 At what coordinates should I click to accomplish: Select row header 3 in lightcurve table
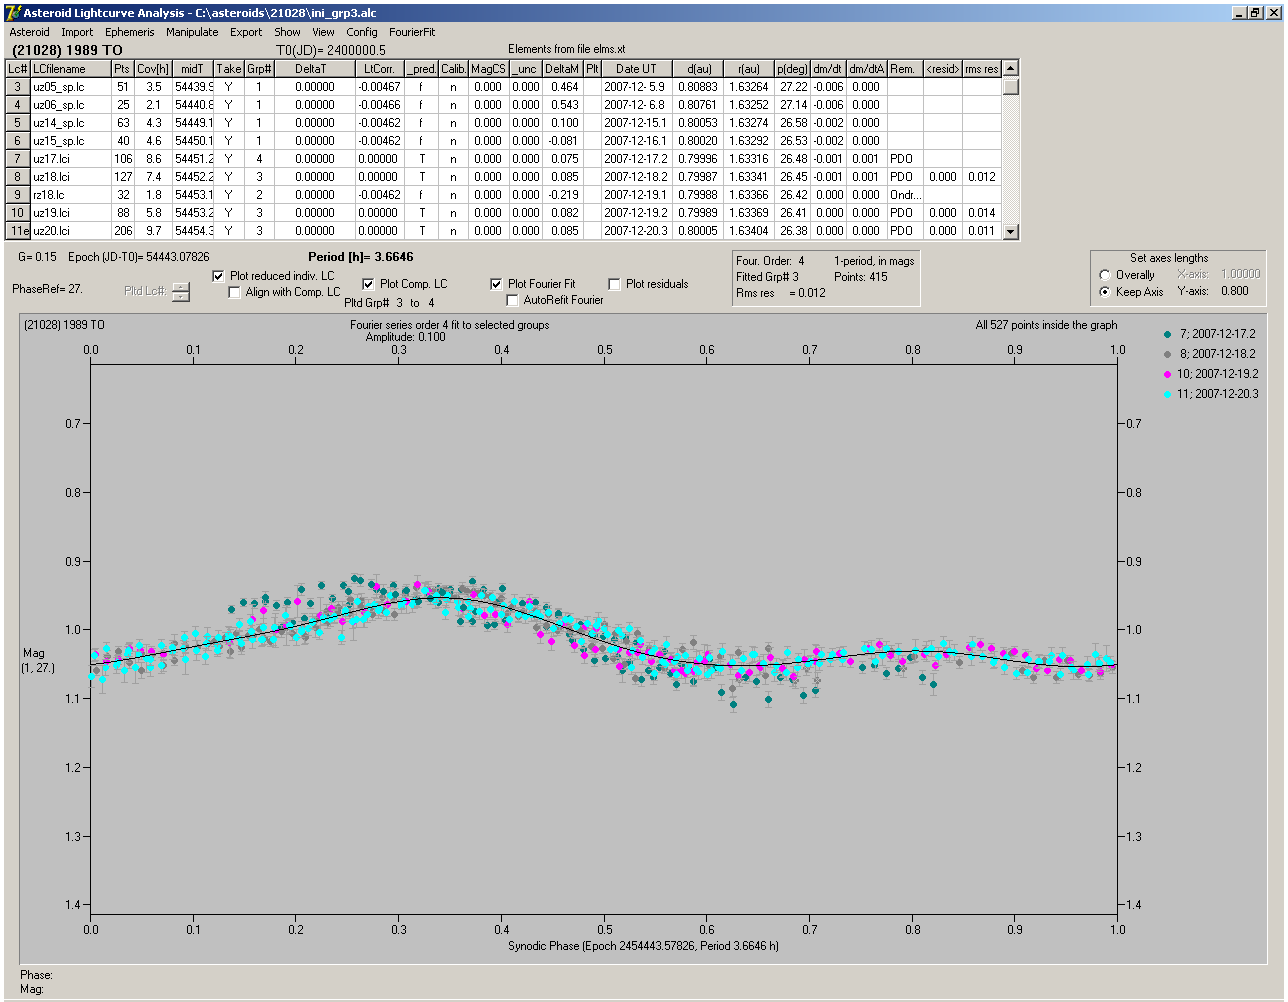(18, 87)
